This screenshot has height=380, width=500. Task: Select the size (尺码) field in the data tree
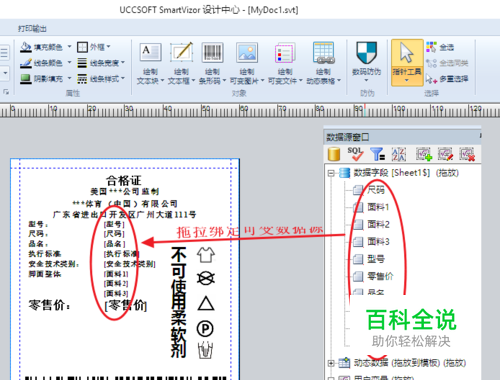click(x=376, y=190)
